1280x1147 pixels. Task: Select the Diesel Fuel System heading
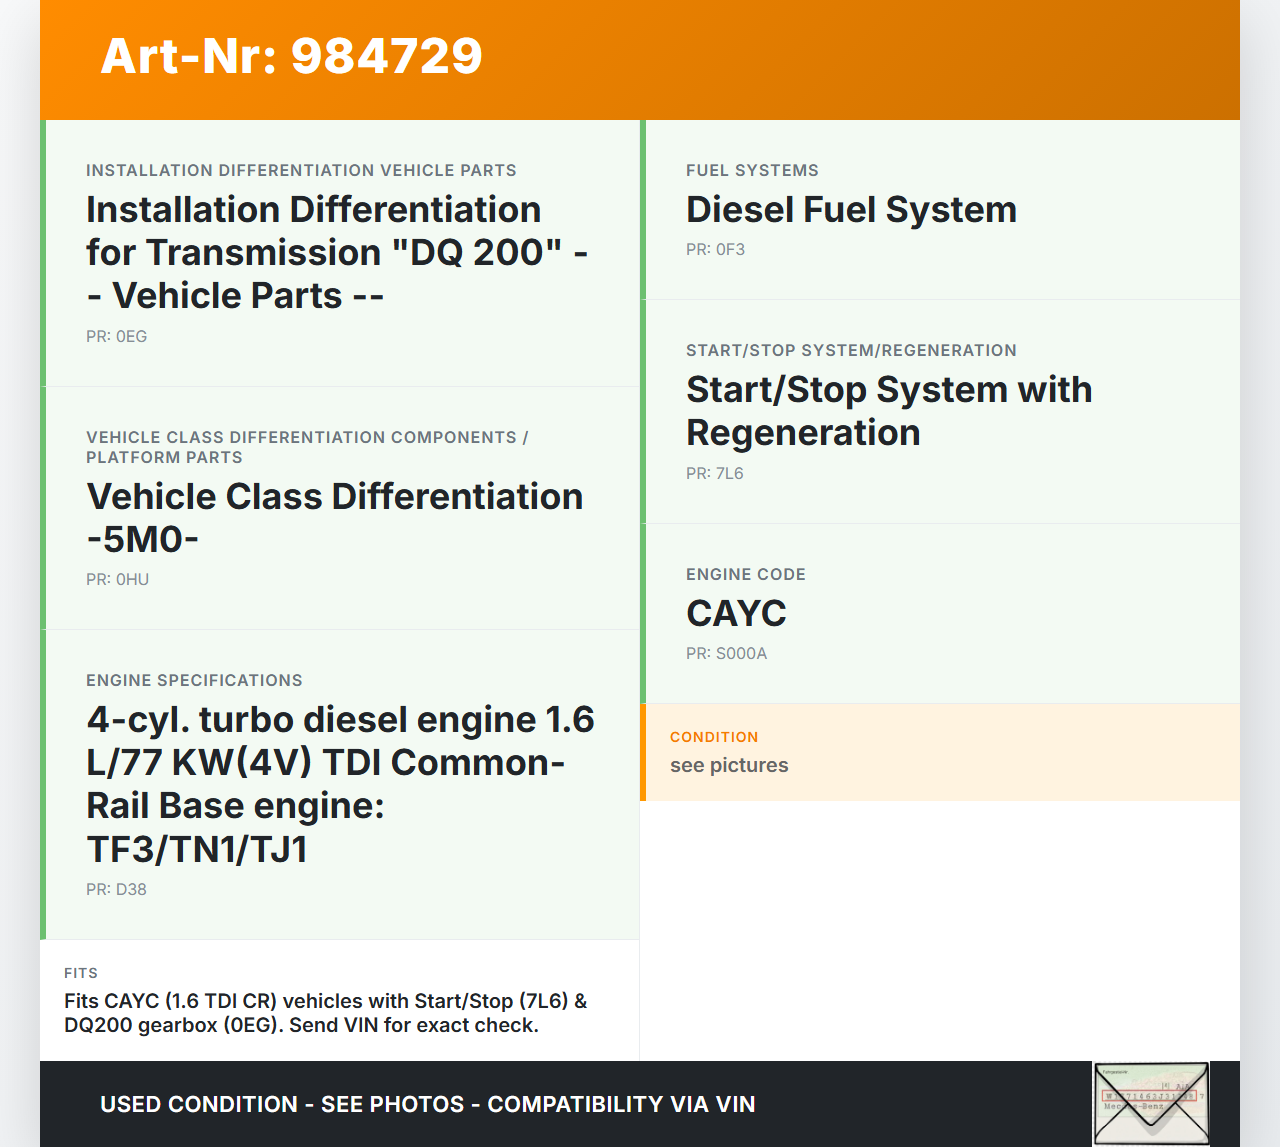click(x=851, y=210)
